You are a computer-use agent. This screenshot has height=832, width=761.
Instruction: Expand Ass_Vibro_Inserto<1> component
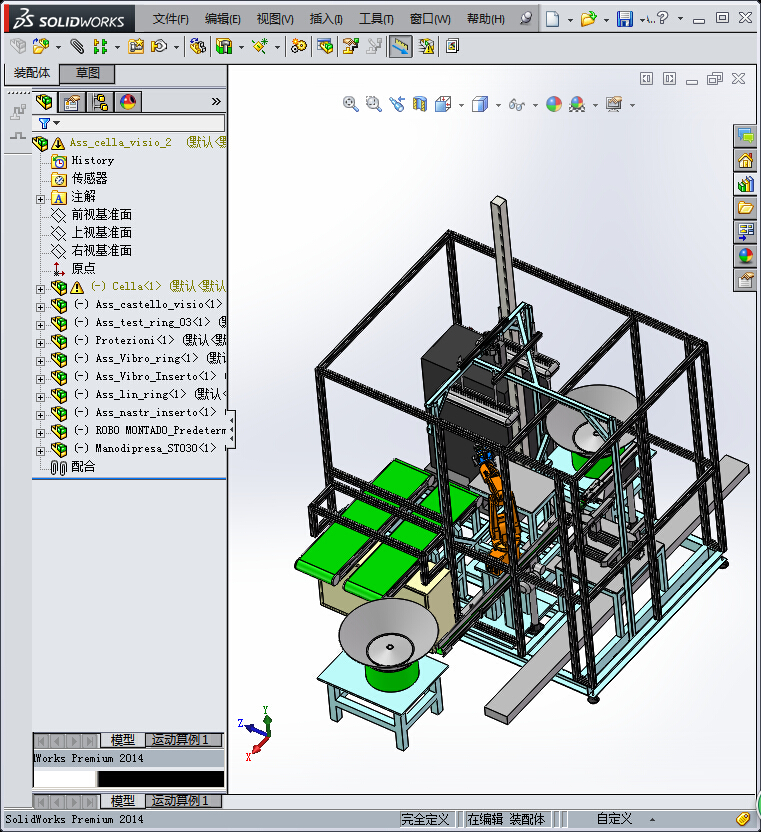coord(40,379)
